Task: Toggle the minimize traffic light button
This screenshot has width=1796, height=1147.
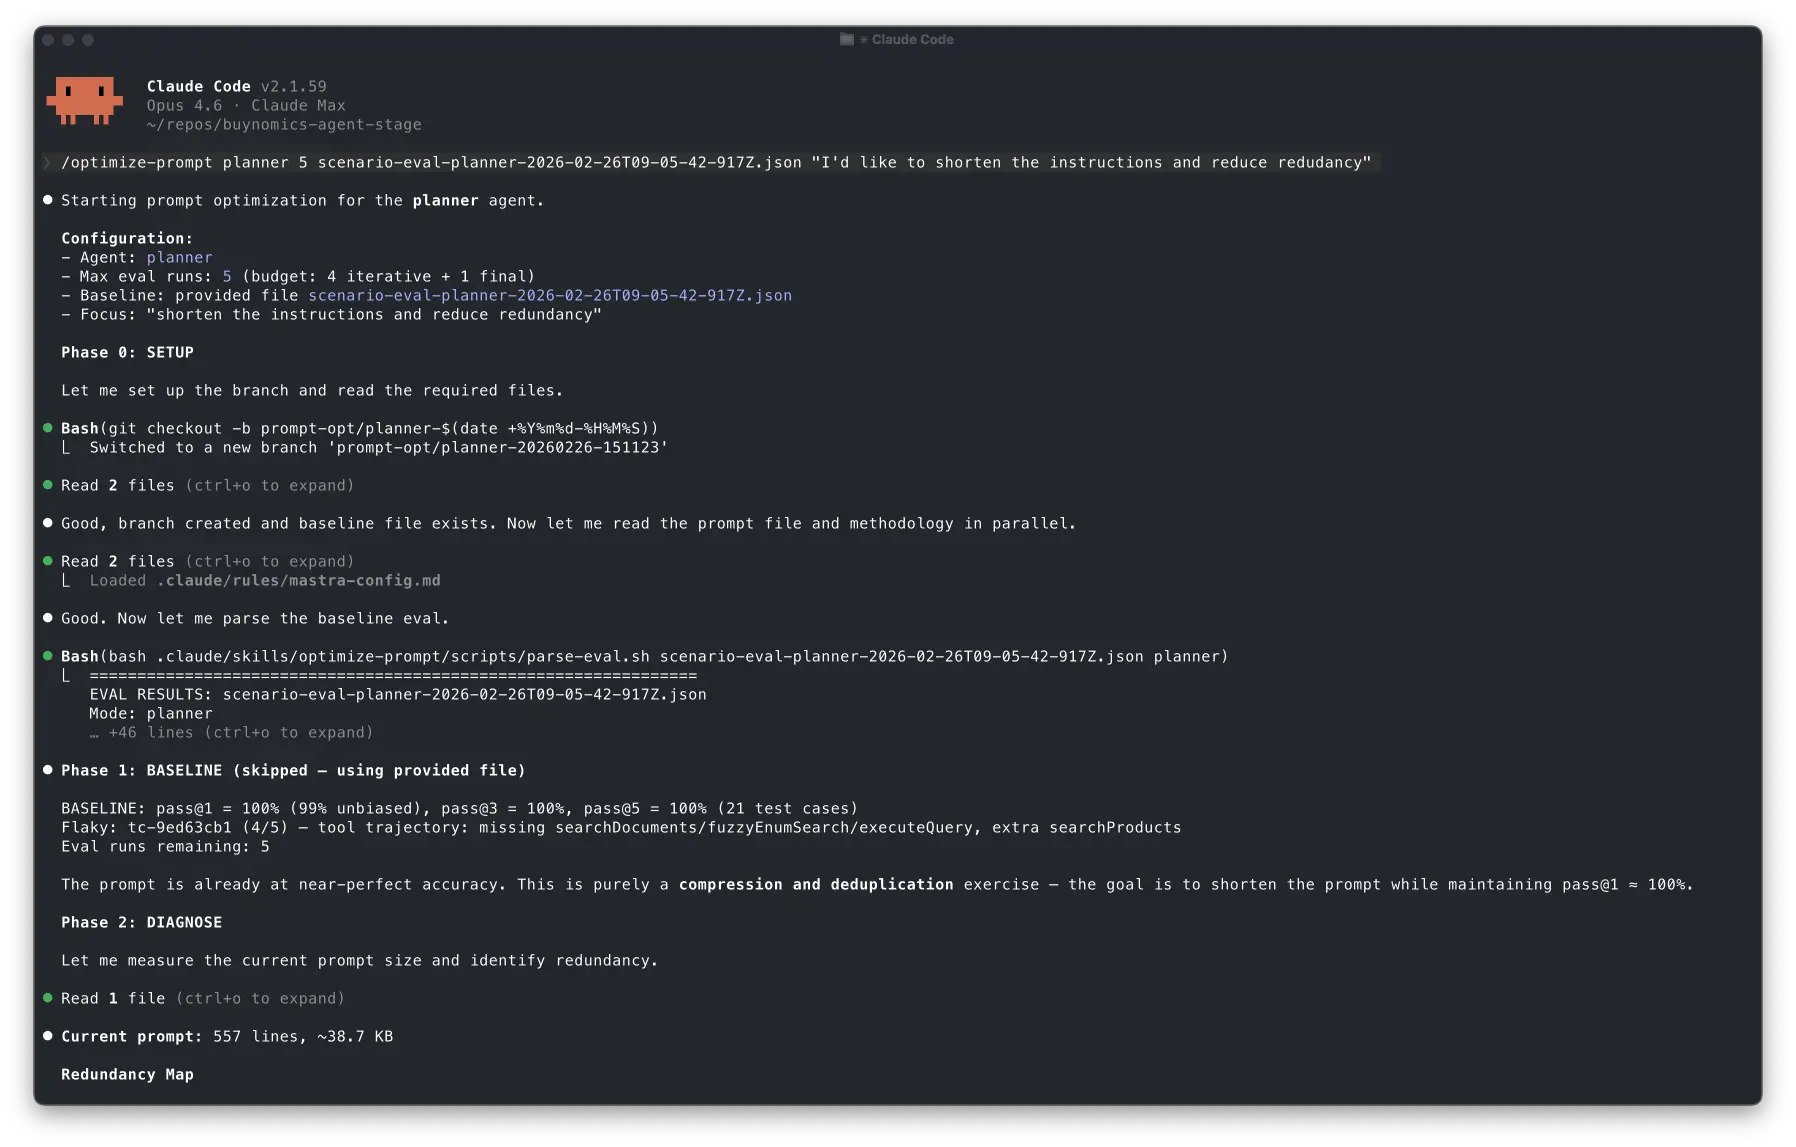Action: click(67, 42)
